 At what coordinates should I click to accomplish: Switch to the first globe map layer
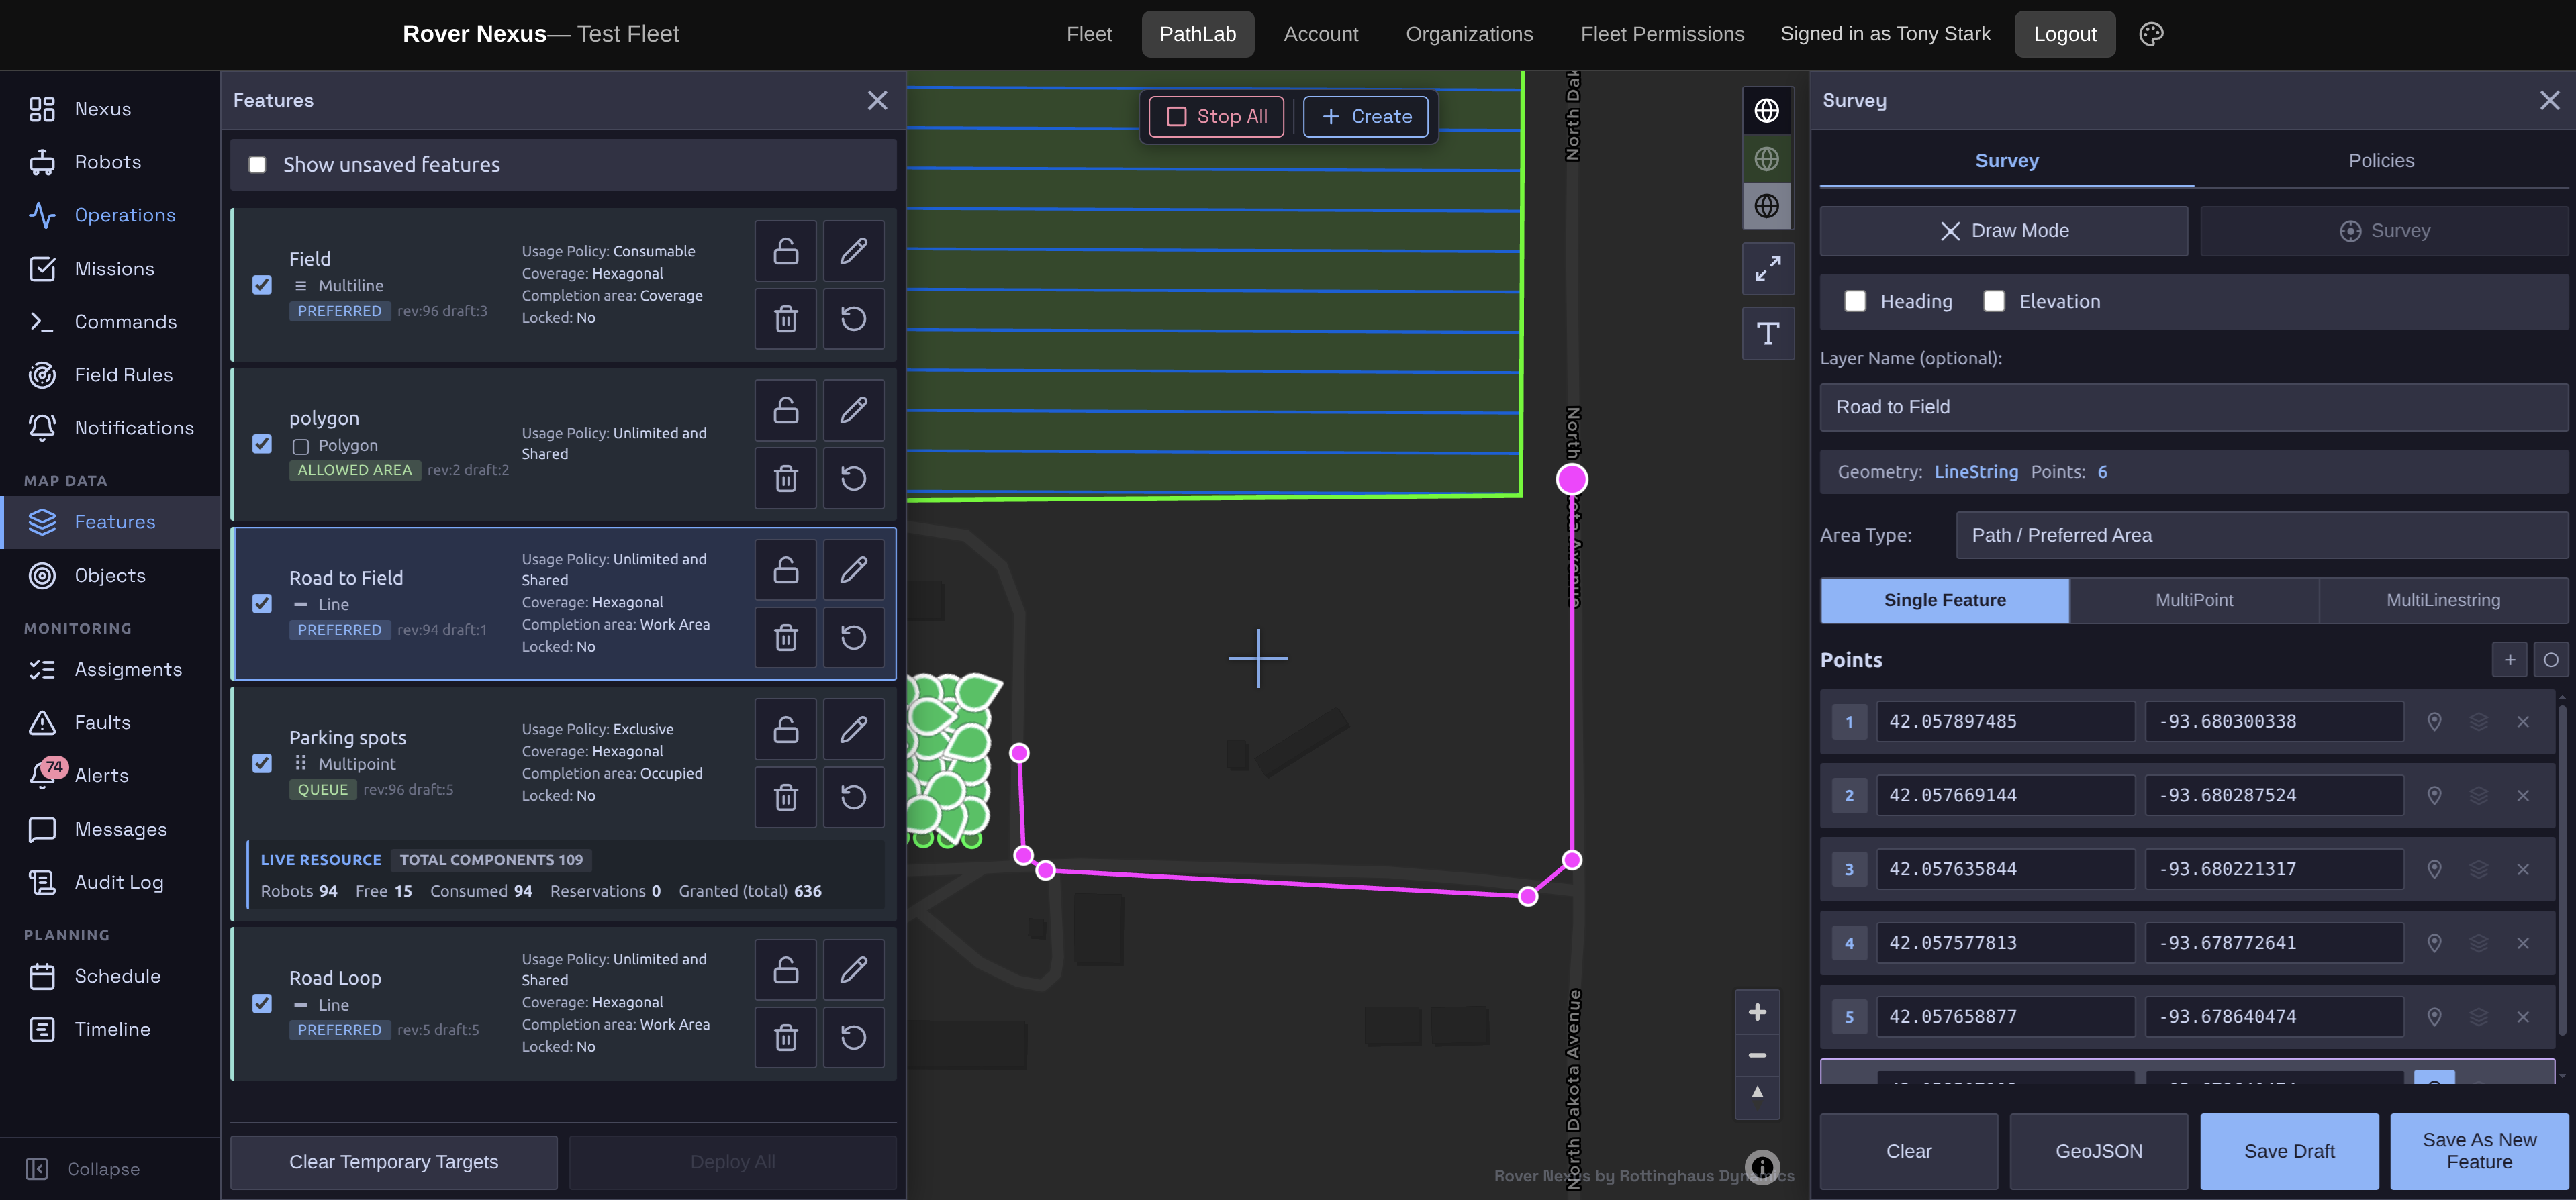tap(1767, 110)
